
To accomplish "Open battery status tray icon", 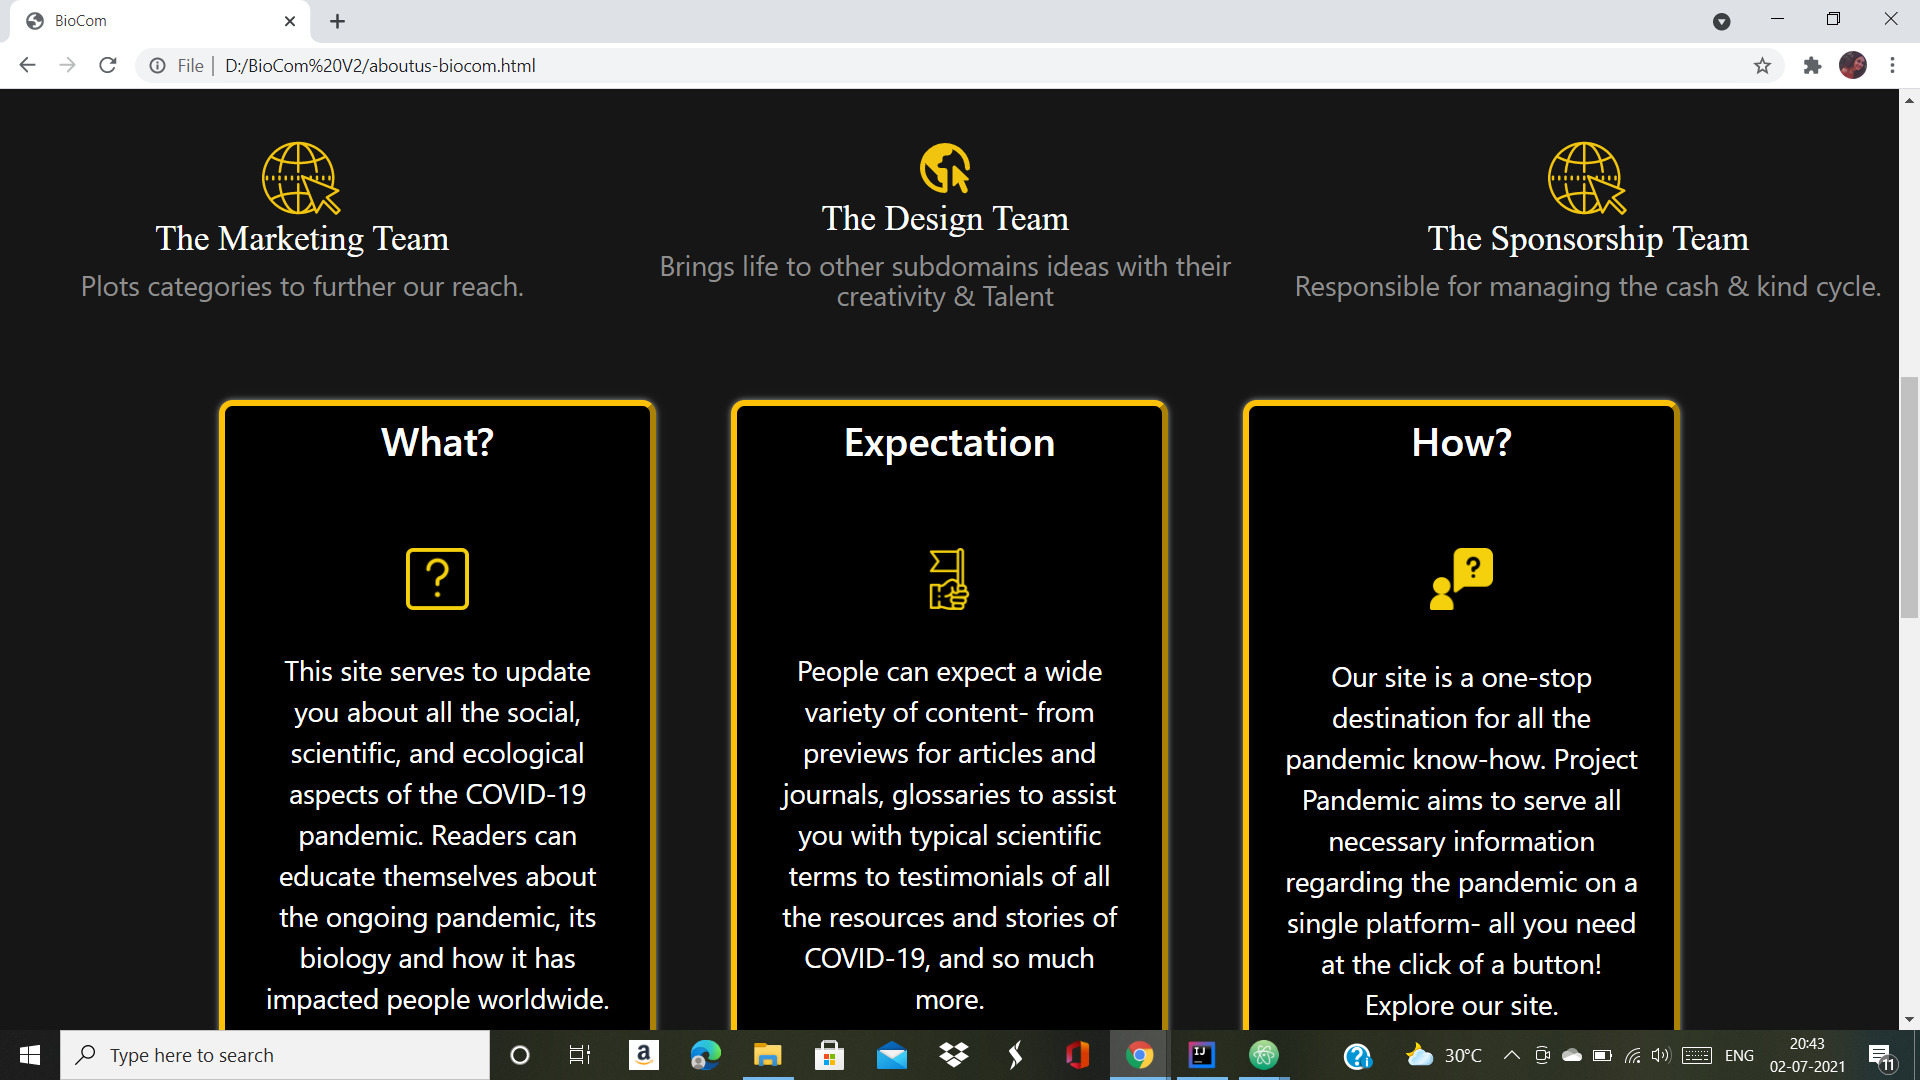I will (x=1602, y=1055).
